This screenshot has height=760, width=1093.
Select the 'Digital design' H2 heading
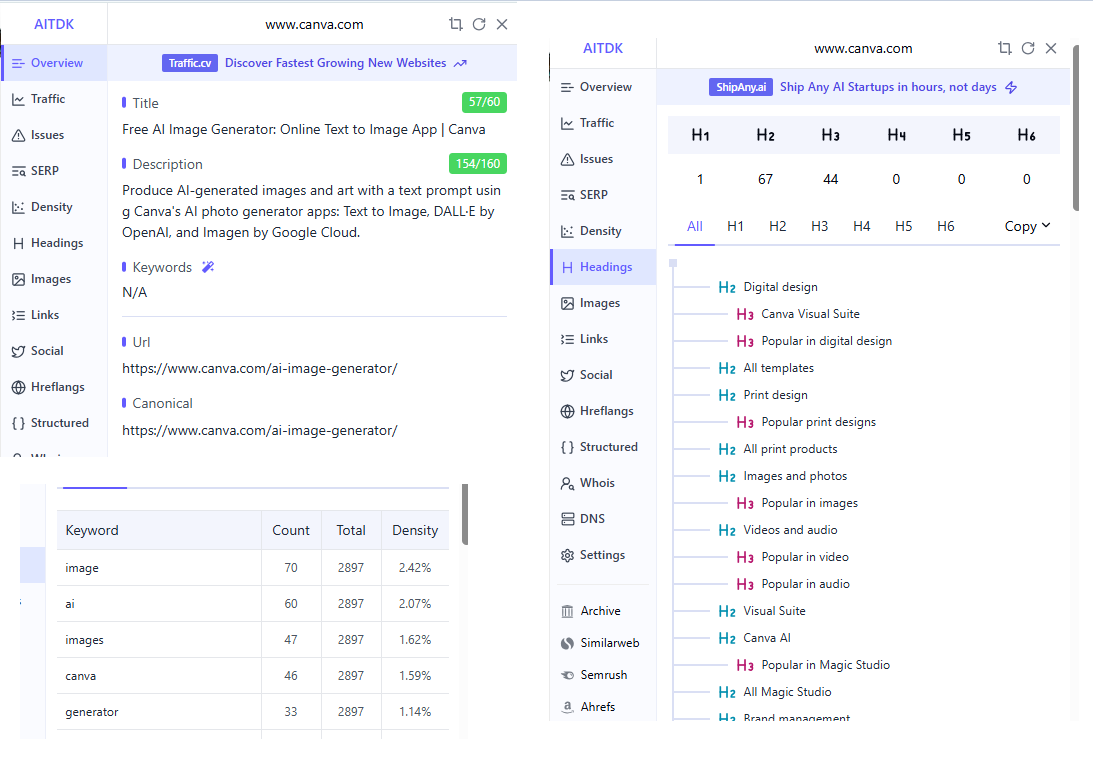tap(768, 287)
